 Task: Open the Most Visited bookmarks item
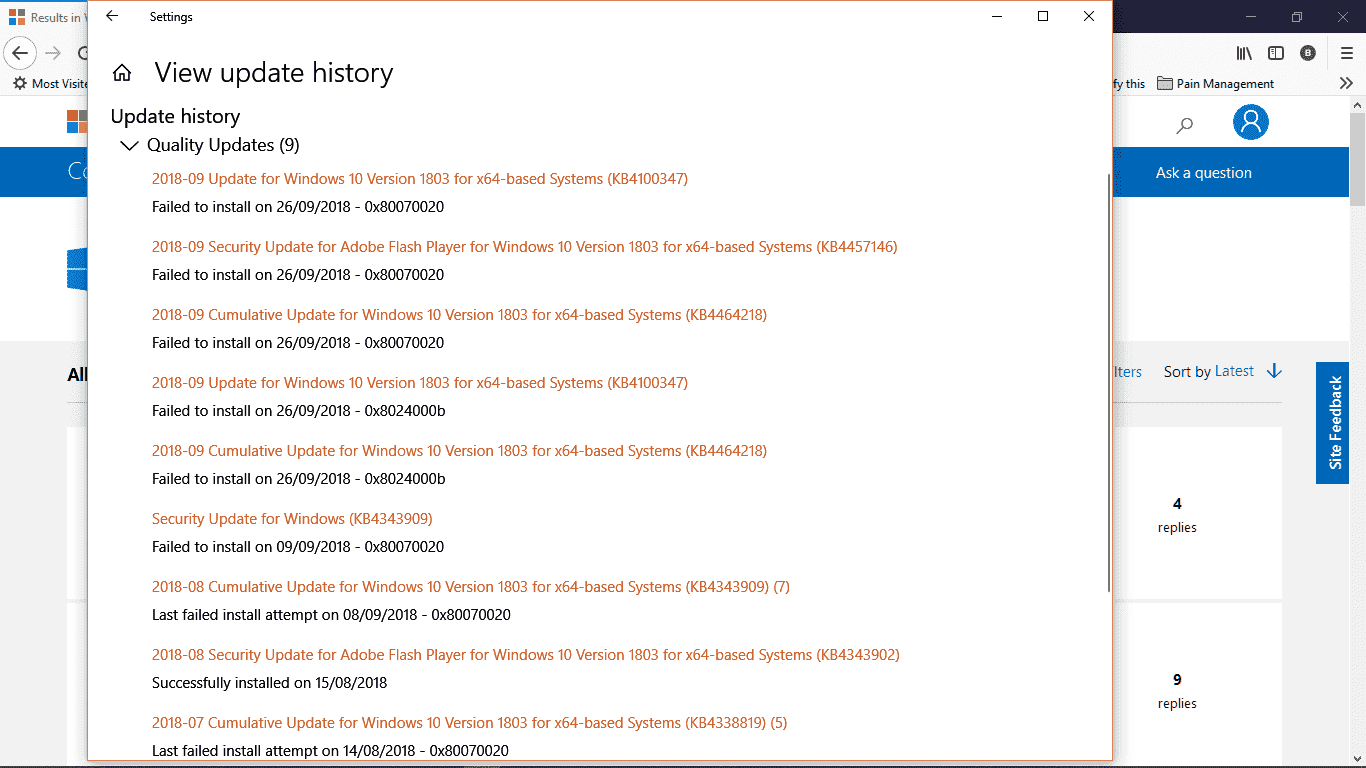50,84
